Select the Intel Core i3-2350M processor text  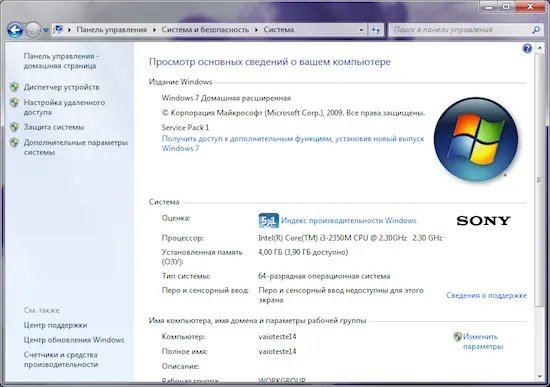[x=350, y=238]
